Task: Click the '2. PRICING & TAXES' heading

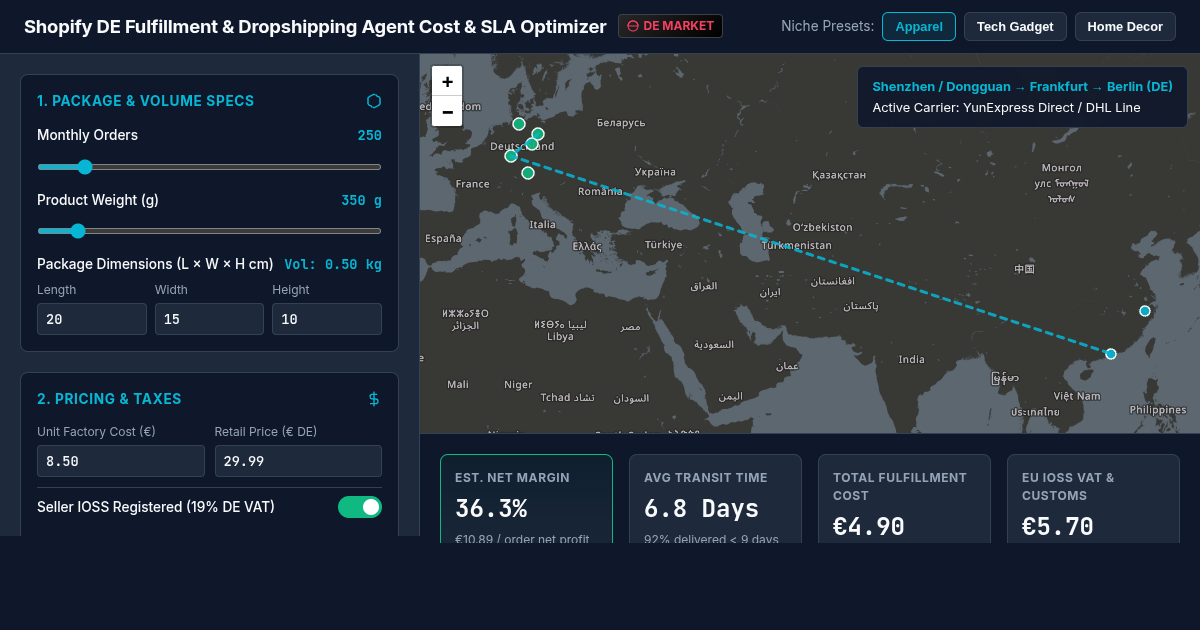Action: [109, 399]
